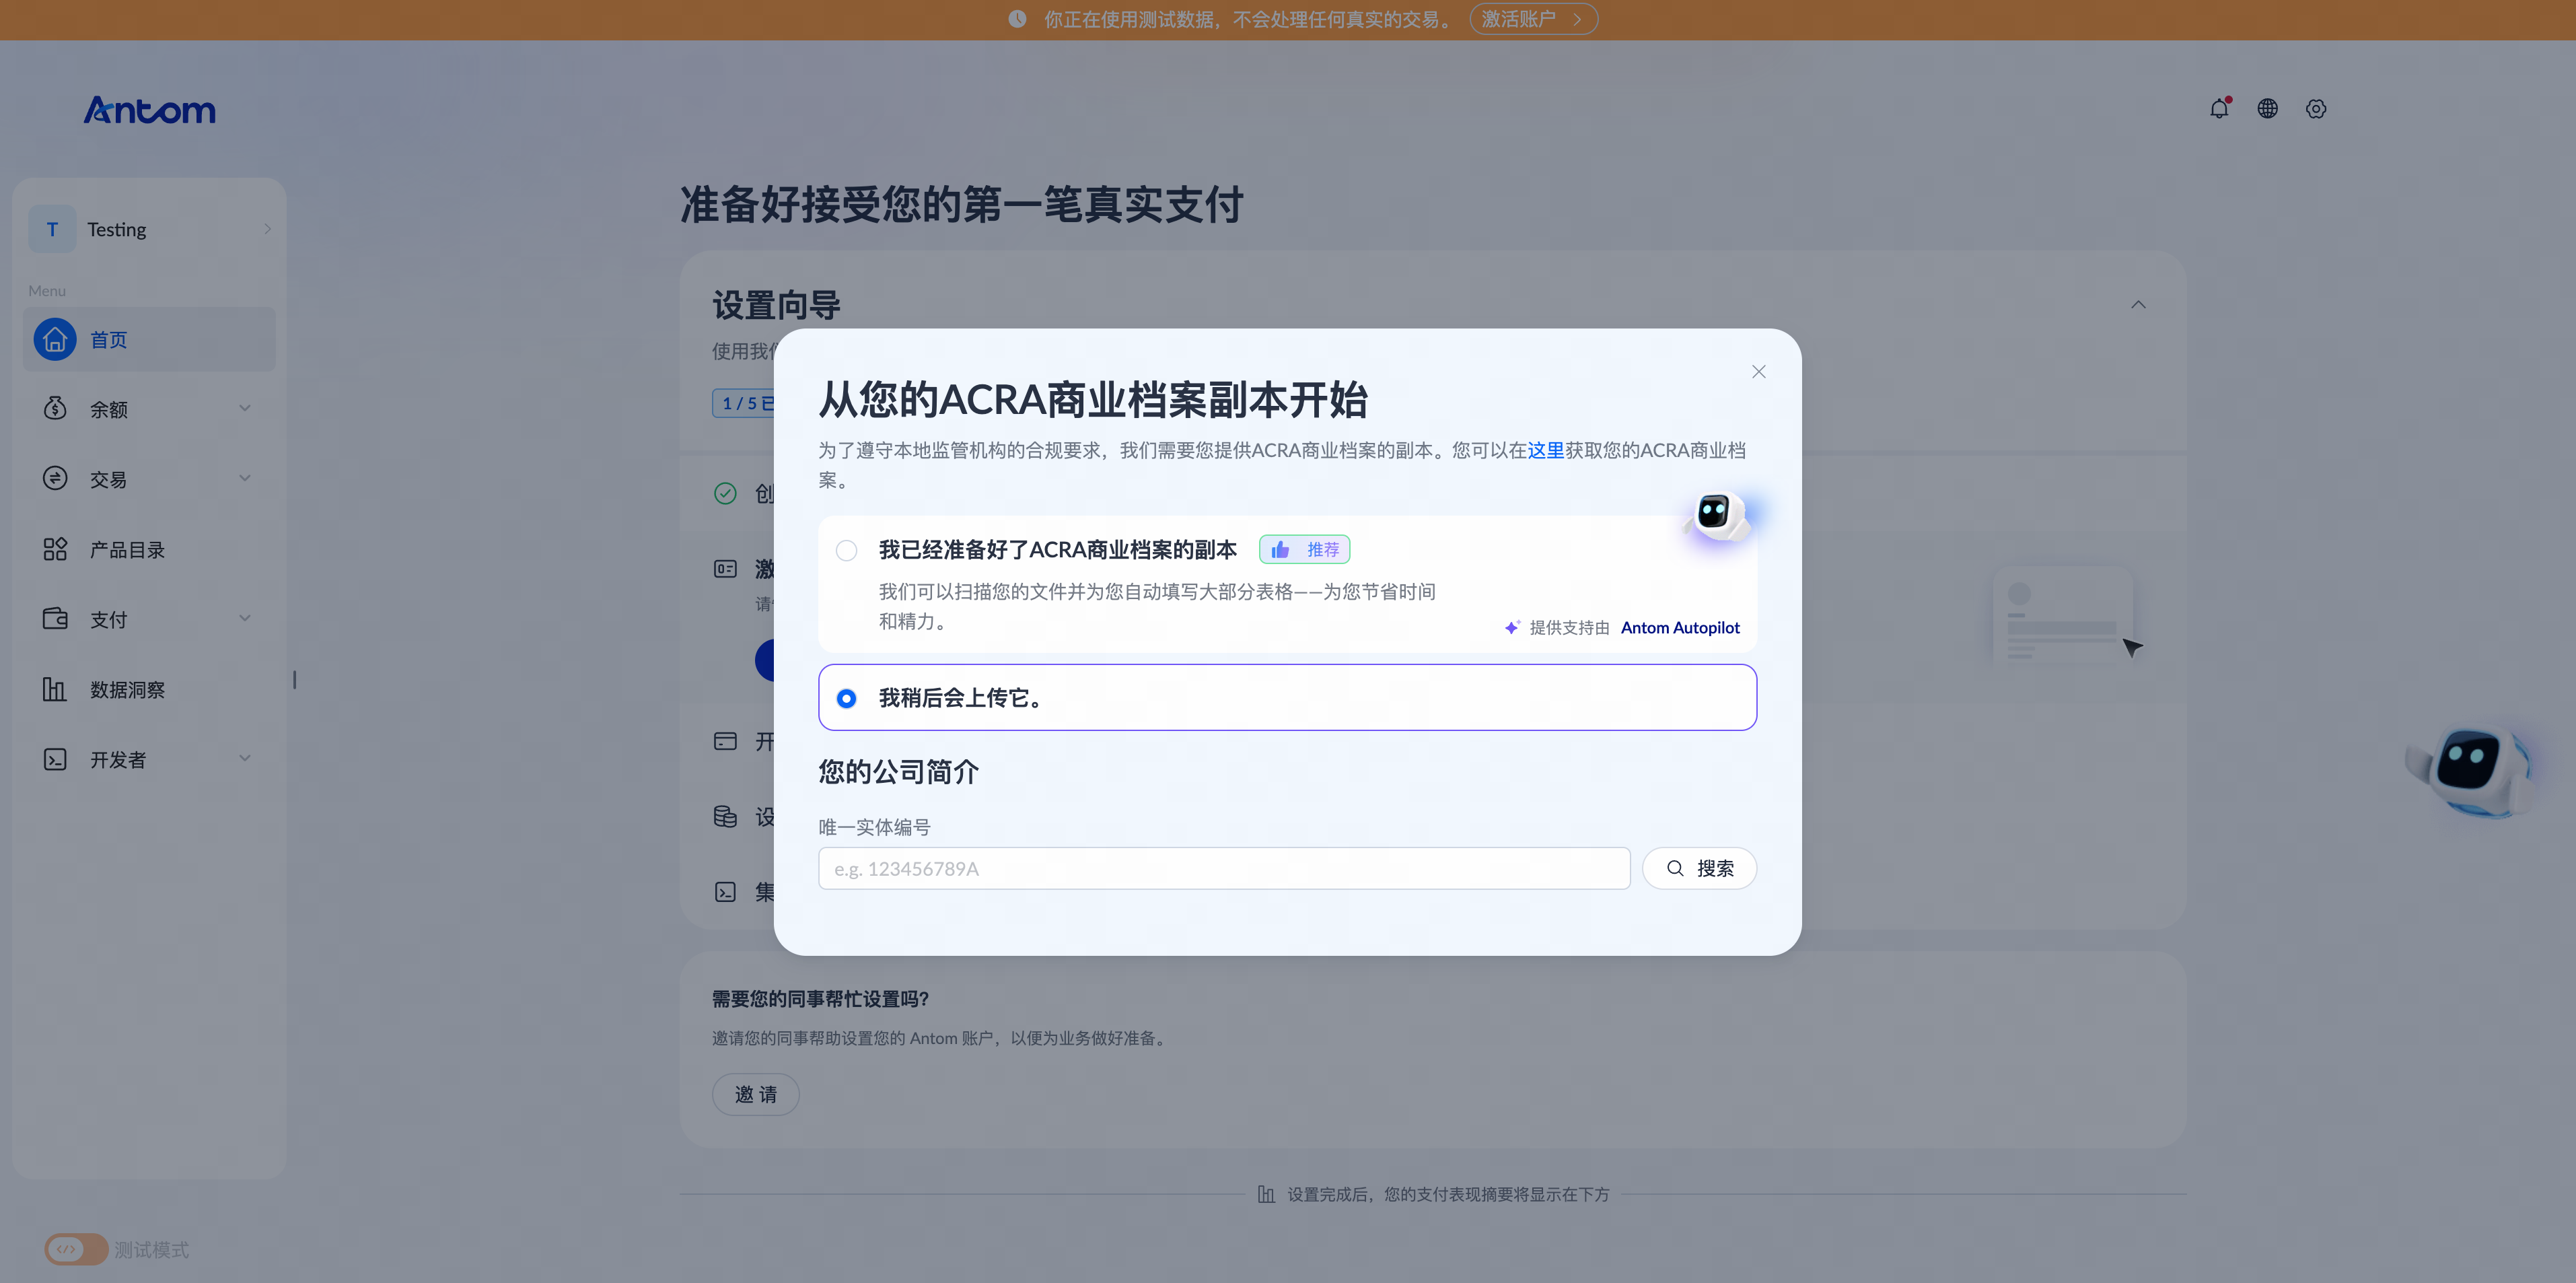Expand the 开发者 menu chevron
Screen dimensions: 2576x1283
pyautogui.click(x=245, y=758)
